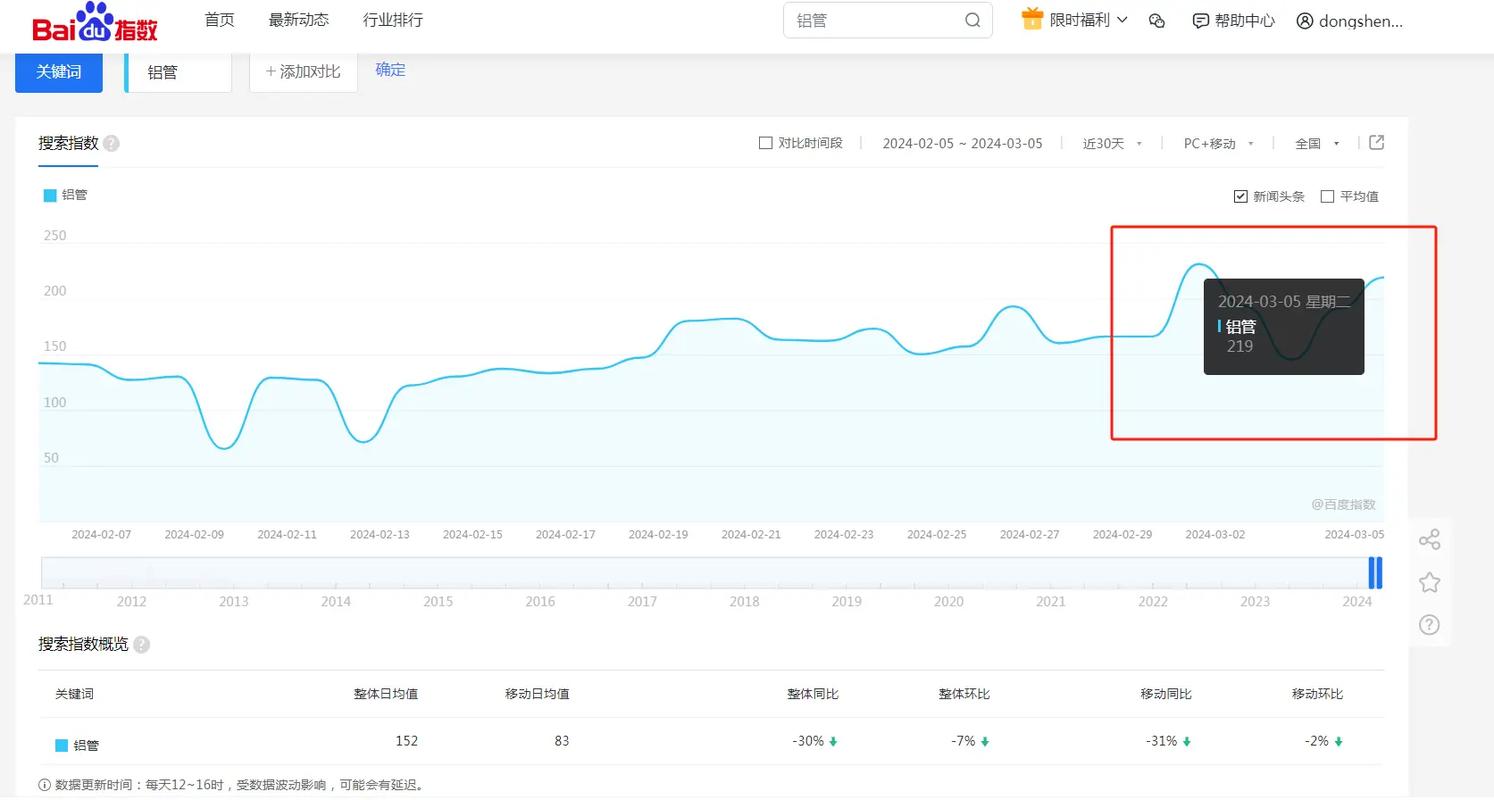
Task: Click the -7% value cell
Action: click(970, 741)
